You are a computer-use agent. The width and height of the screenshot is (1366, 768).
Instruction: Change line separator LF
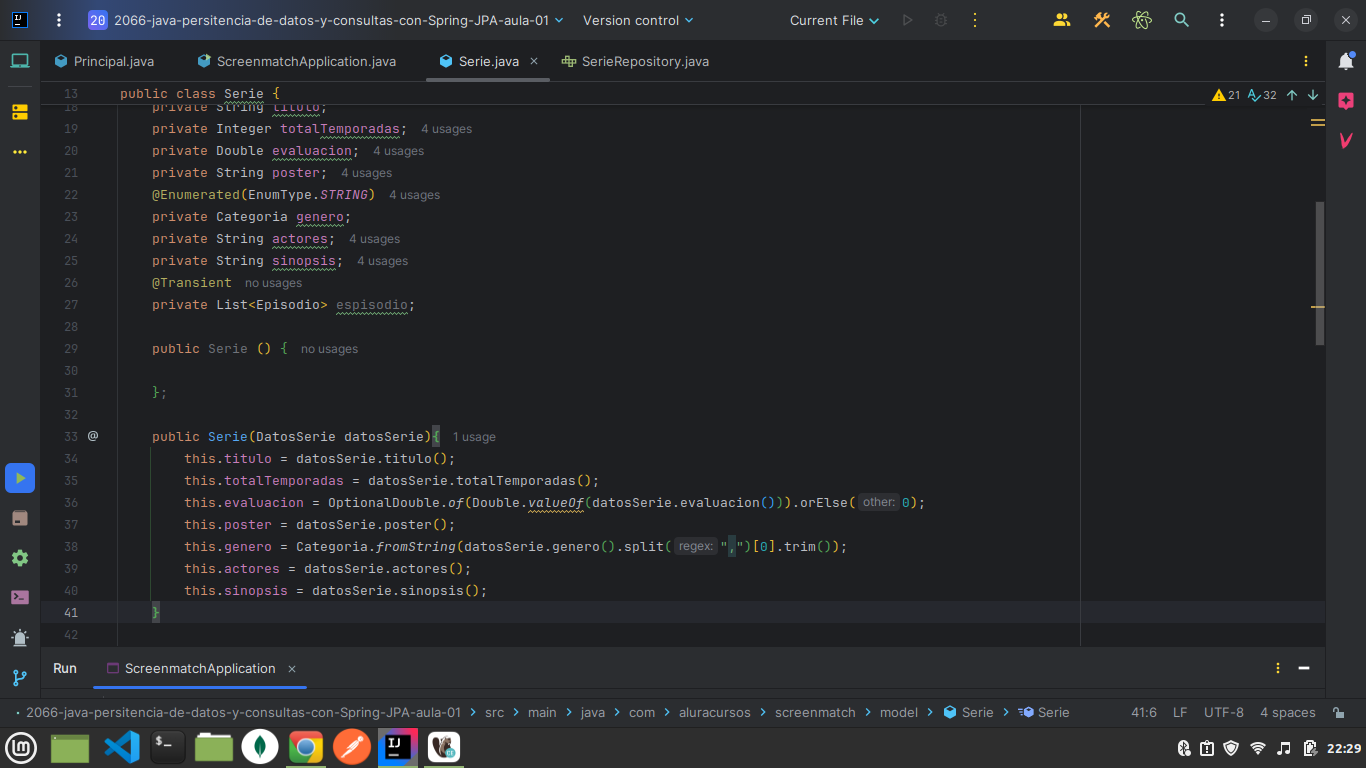pos(1180,713)
